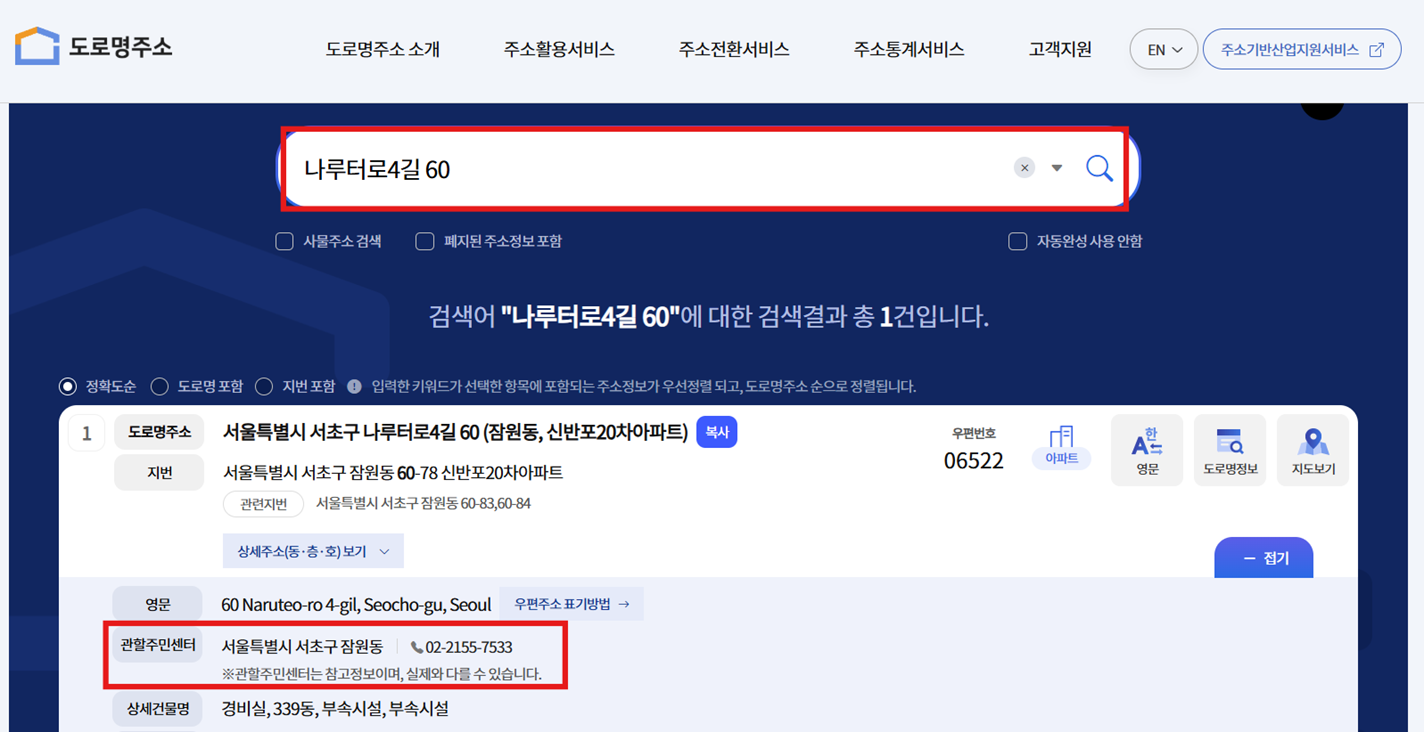Viewport: 1424px width, 732px height.
Task: Click the phone number 02-2155-7533
Action: (469, 648)
